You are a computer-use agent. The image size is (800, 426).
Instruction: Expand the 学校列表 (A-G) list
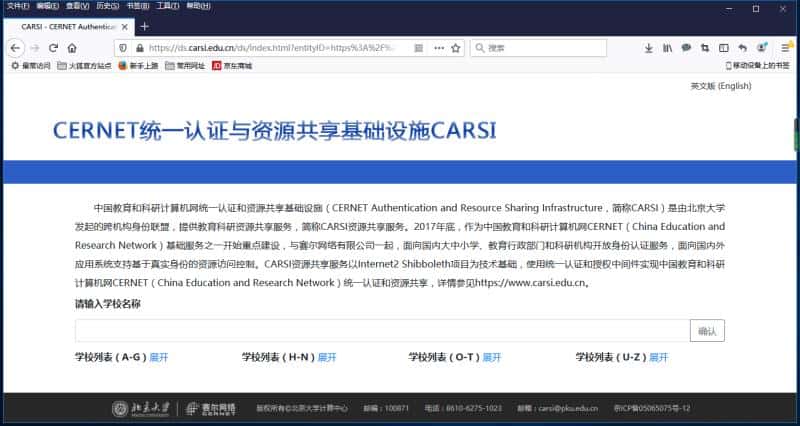pyautogui.click(x=159, y=357)
